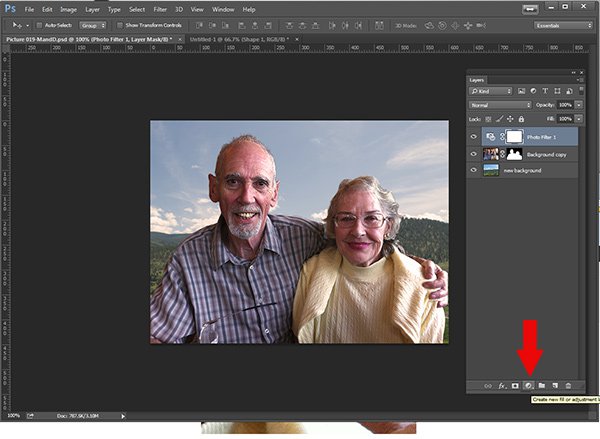Toggle visibility of Background copy layer

tap(474, 154)
